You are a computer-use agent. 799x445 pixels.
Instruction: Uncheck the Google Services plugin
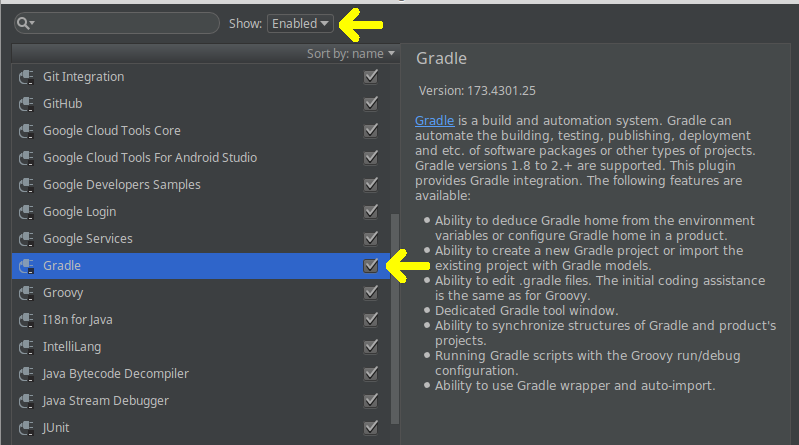[x=370, y=239]
